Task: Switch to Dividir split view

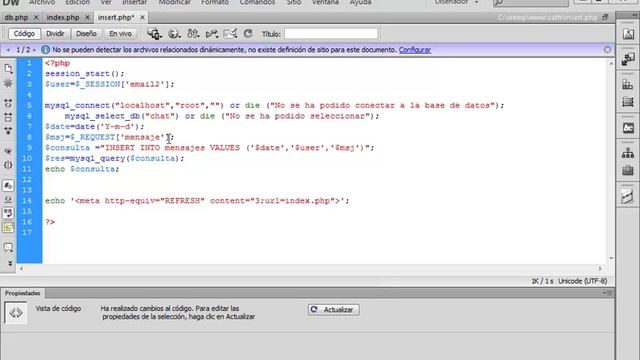Action: click(55, 33)
